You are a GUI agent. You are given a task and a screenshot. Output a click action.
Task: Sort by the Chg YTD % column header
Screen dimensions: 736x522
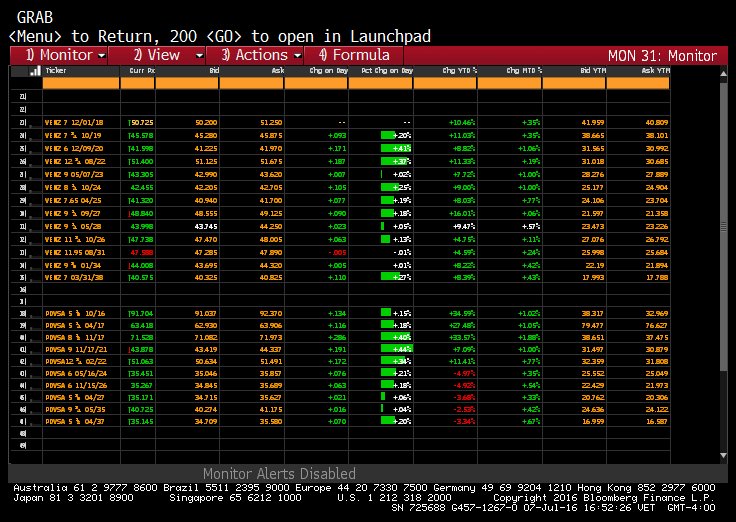click(x=460, y=70)
